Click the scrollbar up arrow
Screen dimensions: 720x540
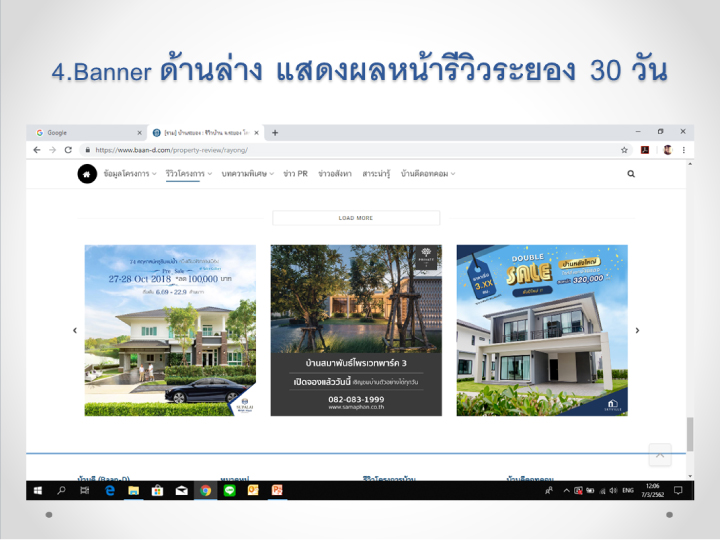(x=690, y=164)
